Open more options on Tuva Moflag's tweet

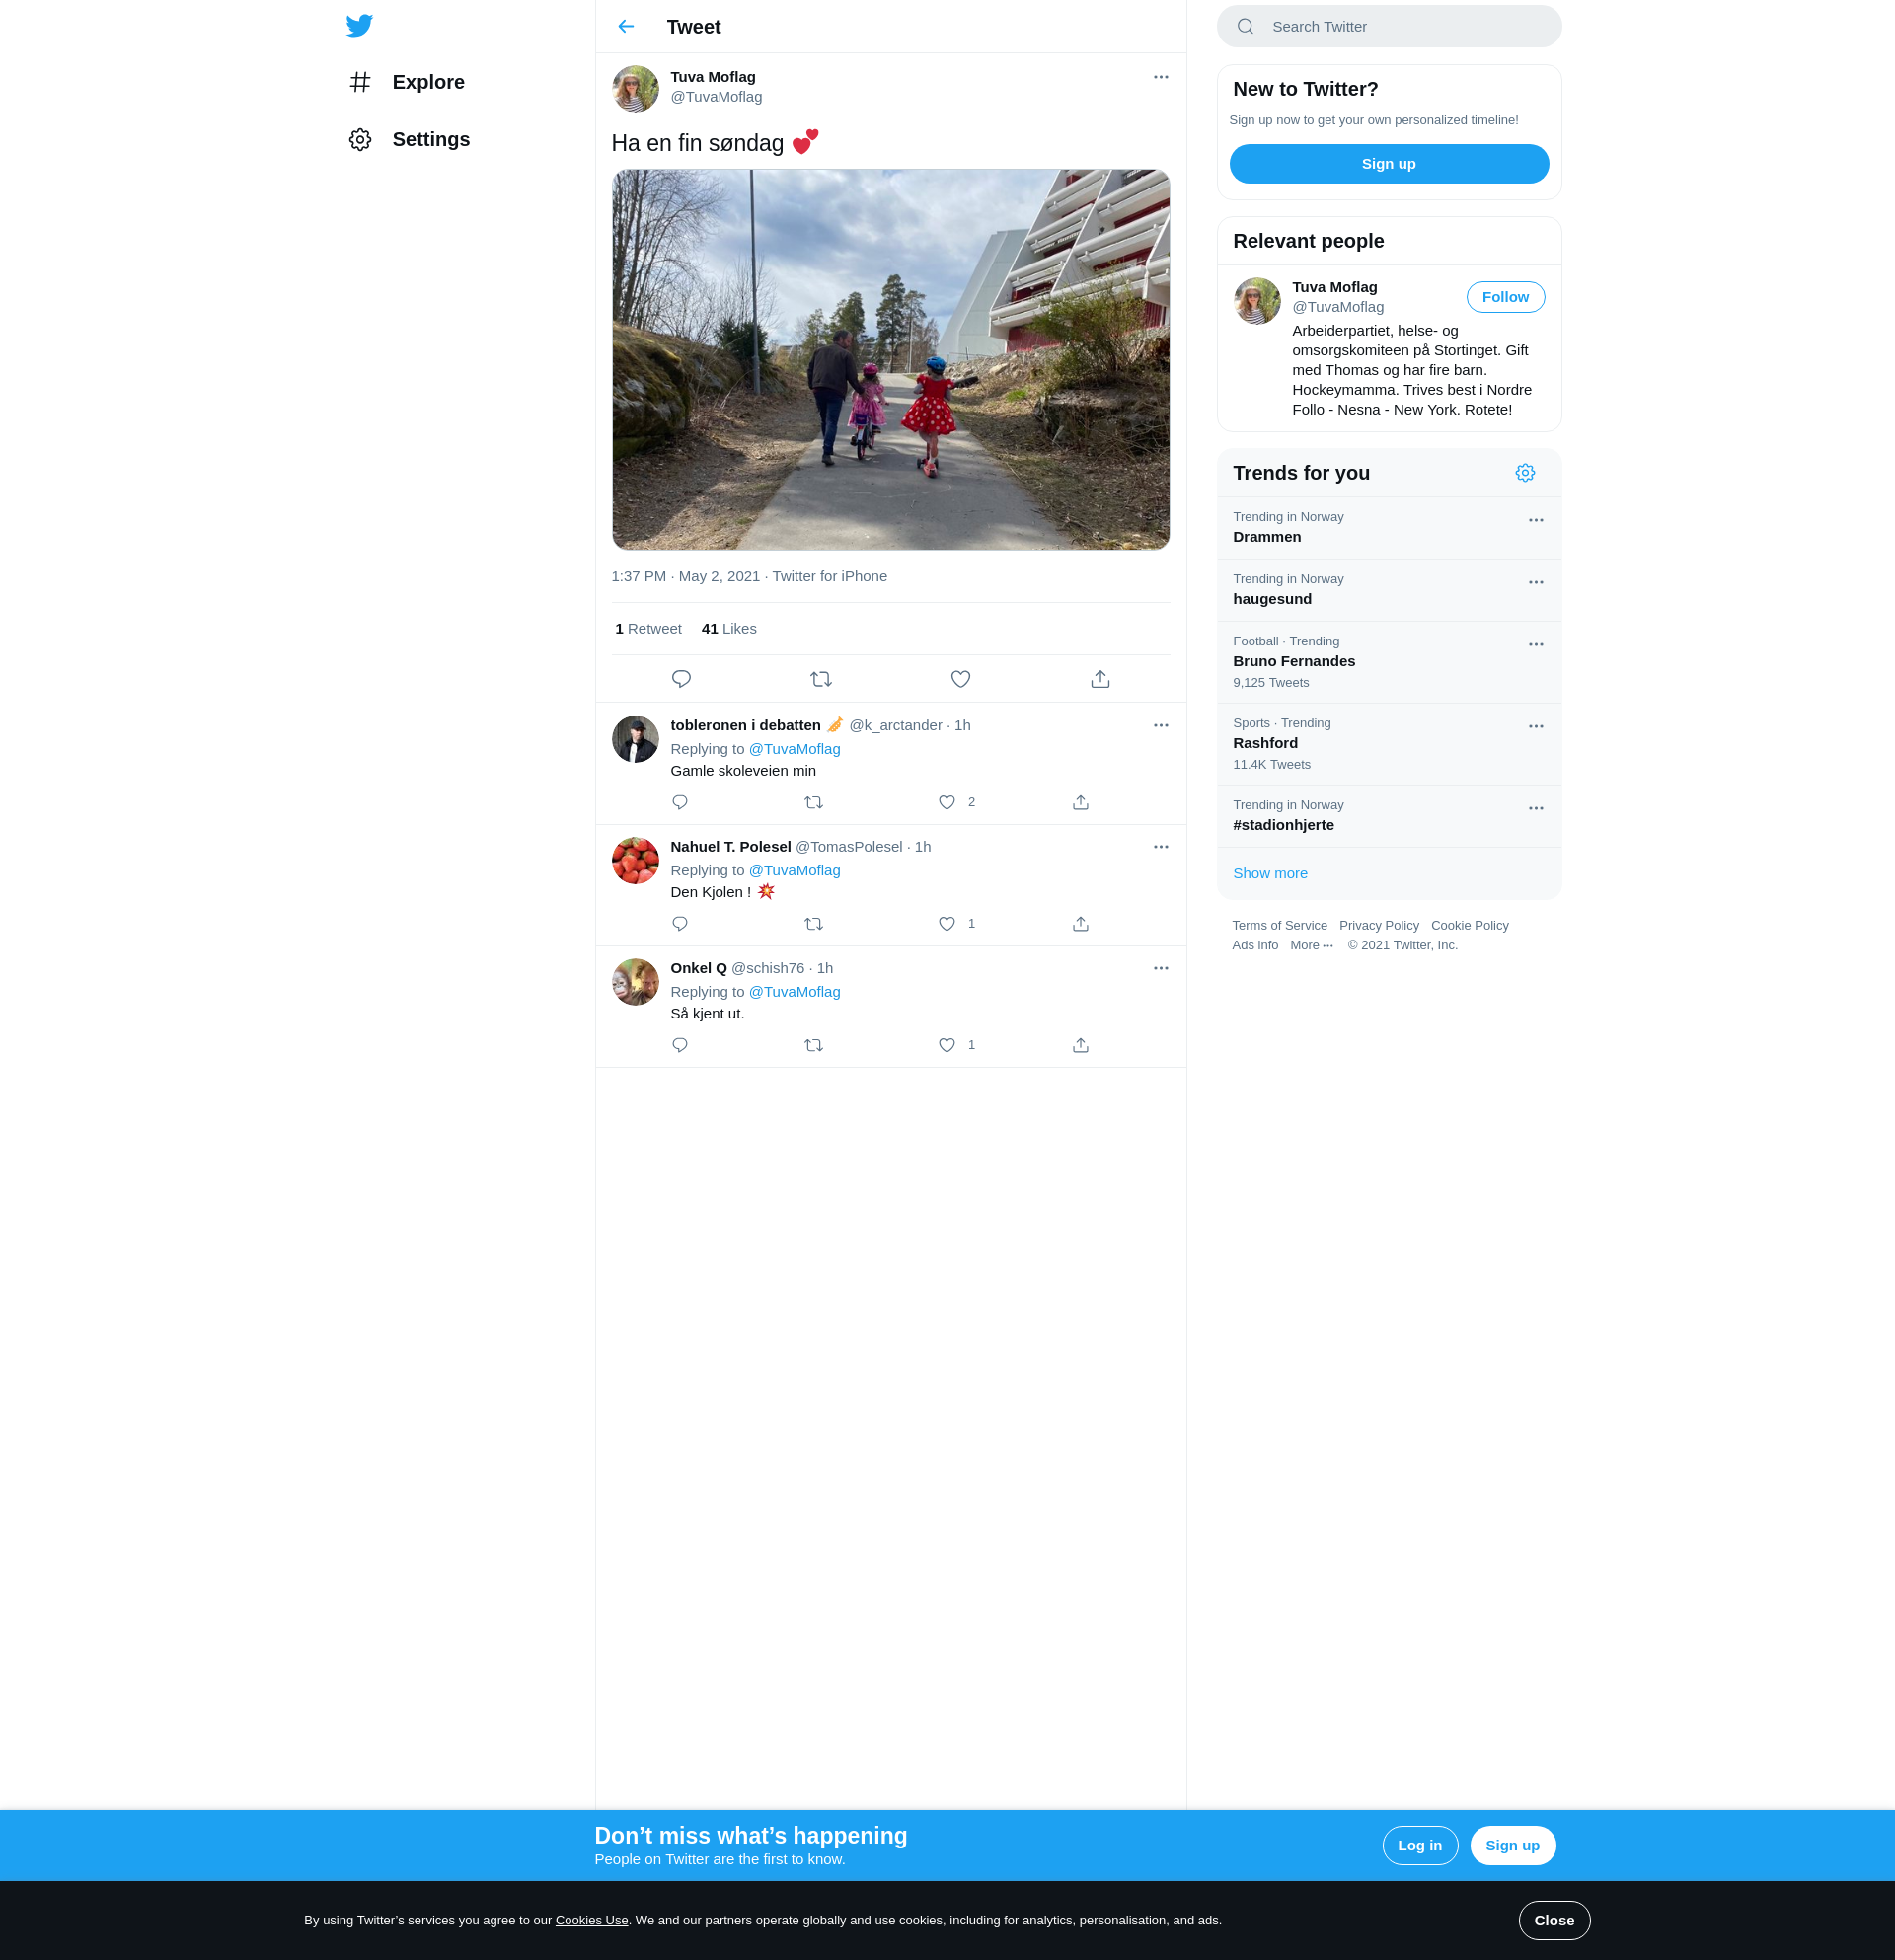pos(1160,77)
